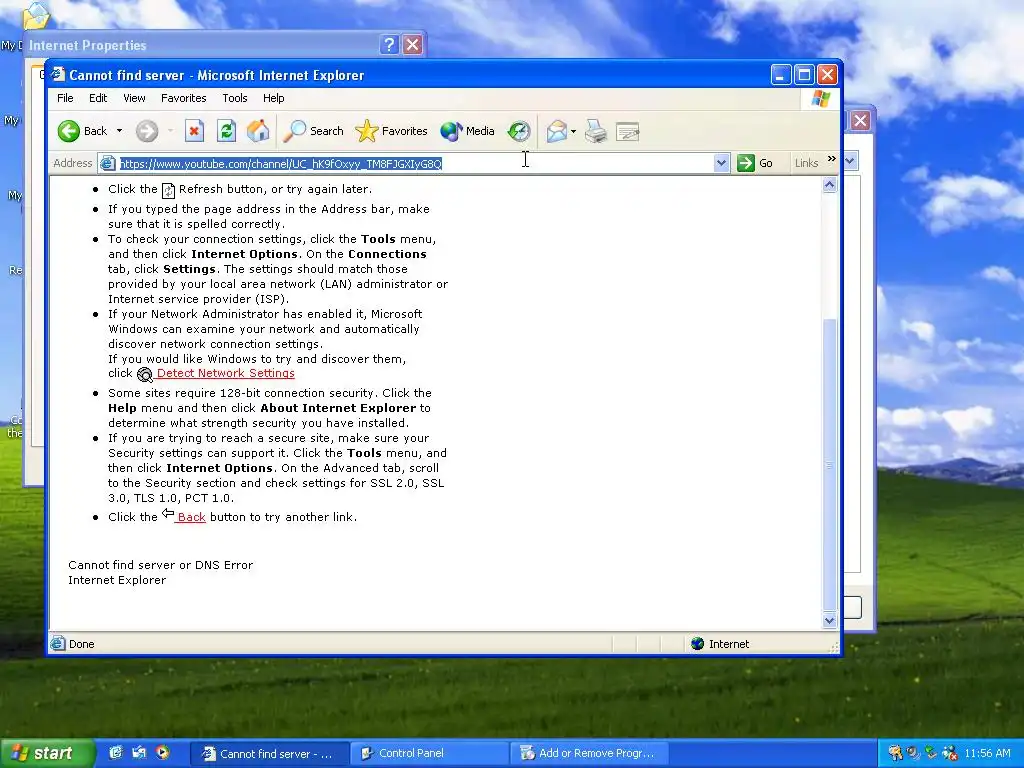Click the scrollbar down arrow
The width and height of the screenshot is (1024, 768).
(x=829, y=620)
